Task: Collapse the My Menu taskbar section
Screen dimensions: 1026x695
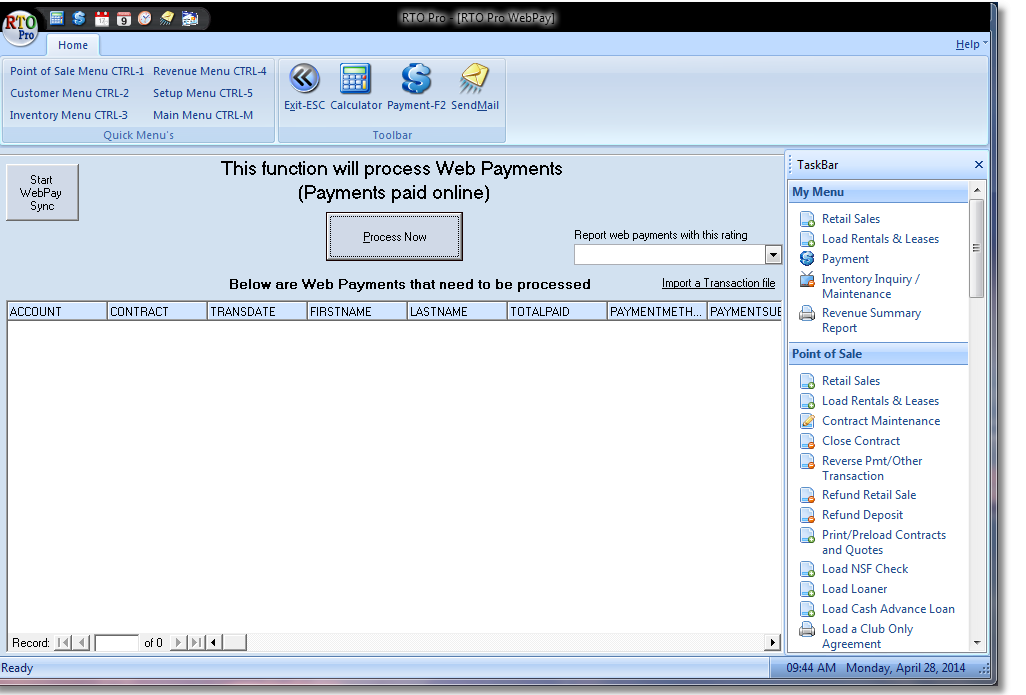Action: point(878,192)
